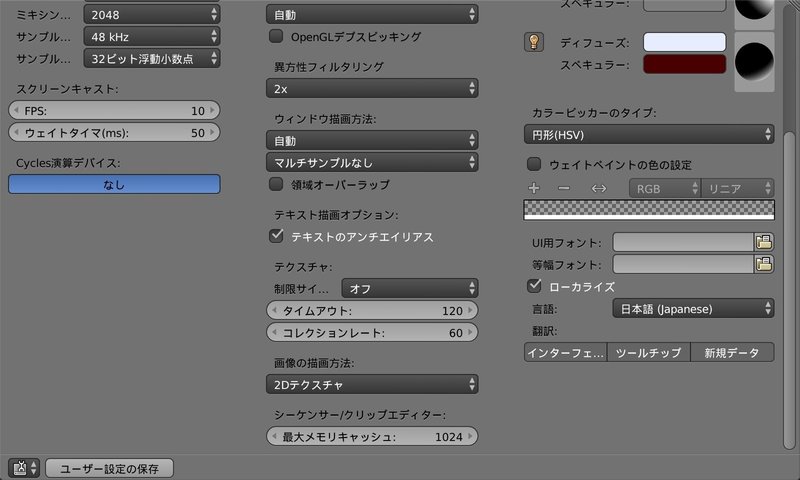Open the 日本語 (Japanese) language dropdown
Image resolution: width=800 pixels, height=480 pixels.
pyautogui.click(x=693, y=309)
